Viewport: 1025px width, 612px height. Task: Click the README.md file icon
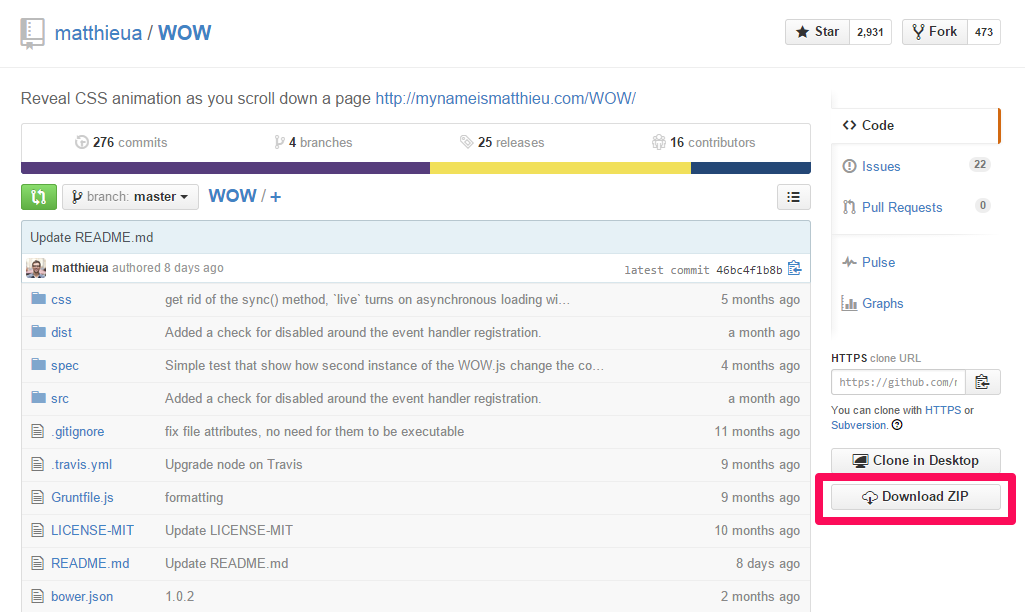tap(38, 563)
